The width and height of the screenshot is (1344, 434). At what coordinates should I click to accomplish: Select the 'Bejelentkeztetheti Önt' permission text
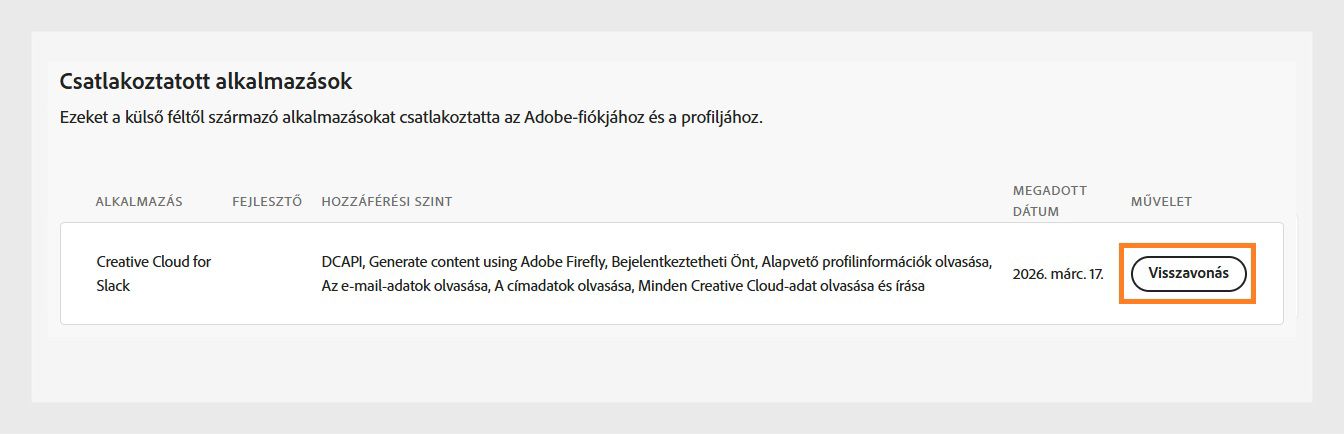click(686, 262)
